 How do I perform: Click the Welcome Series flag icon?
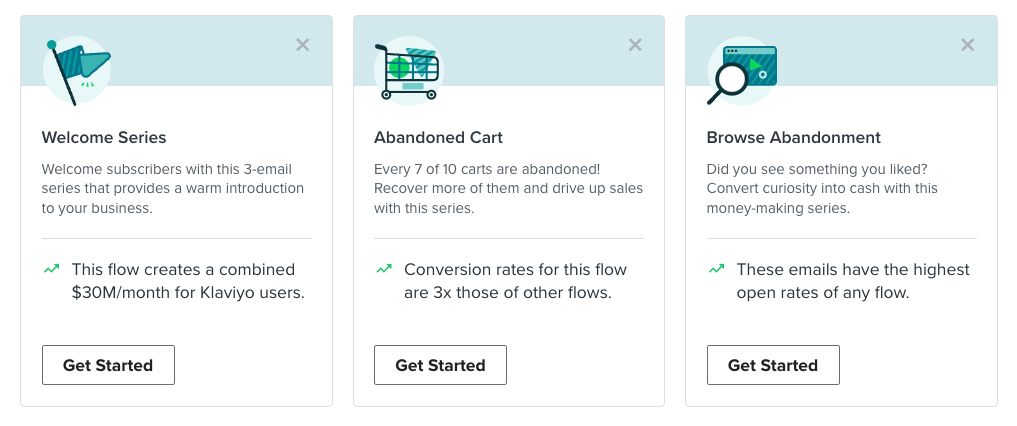click(x=77, y=71)
